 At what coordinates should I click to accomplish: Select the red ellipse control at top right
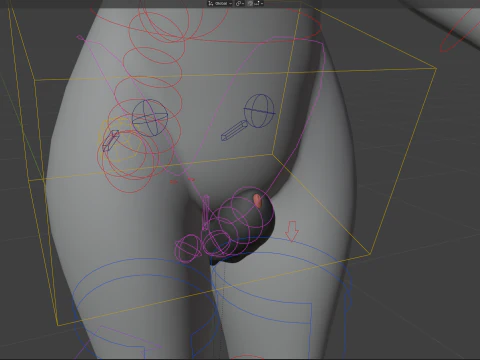pos(459,32)
